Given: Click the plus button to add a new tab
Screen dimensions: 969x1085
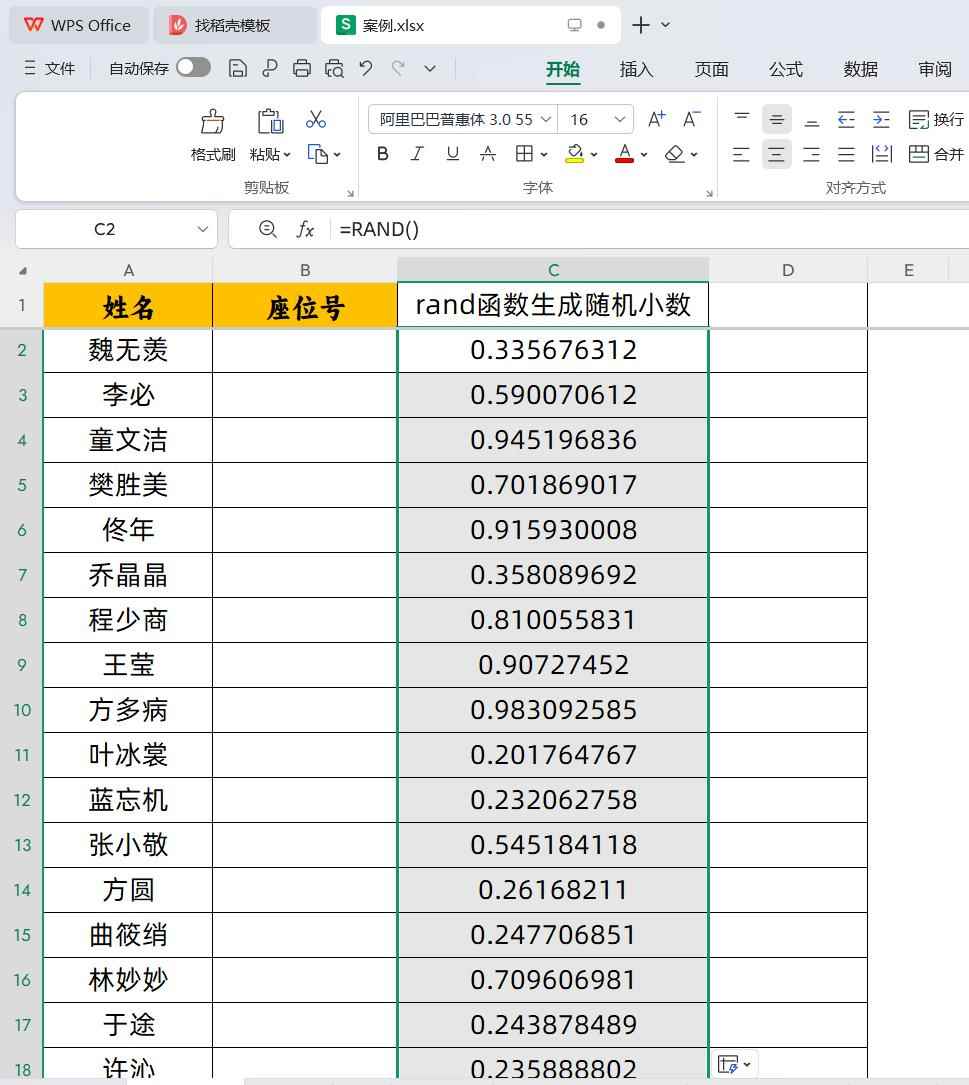Looking at the screenshot, I should pyautogui.click(x=640, y=25).
